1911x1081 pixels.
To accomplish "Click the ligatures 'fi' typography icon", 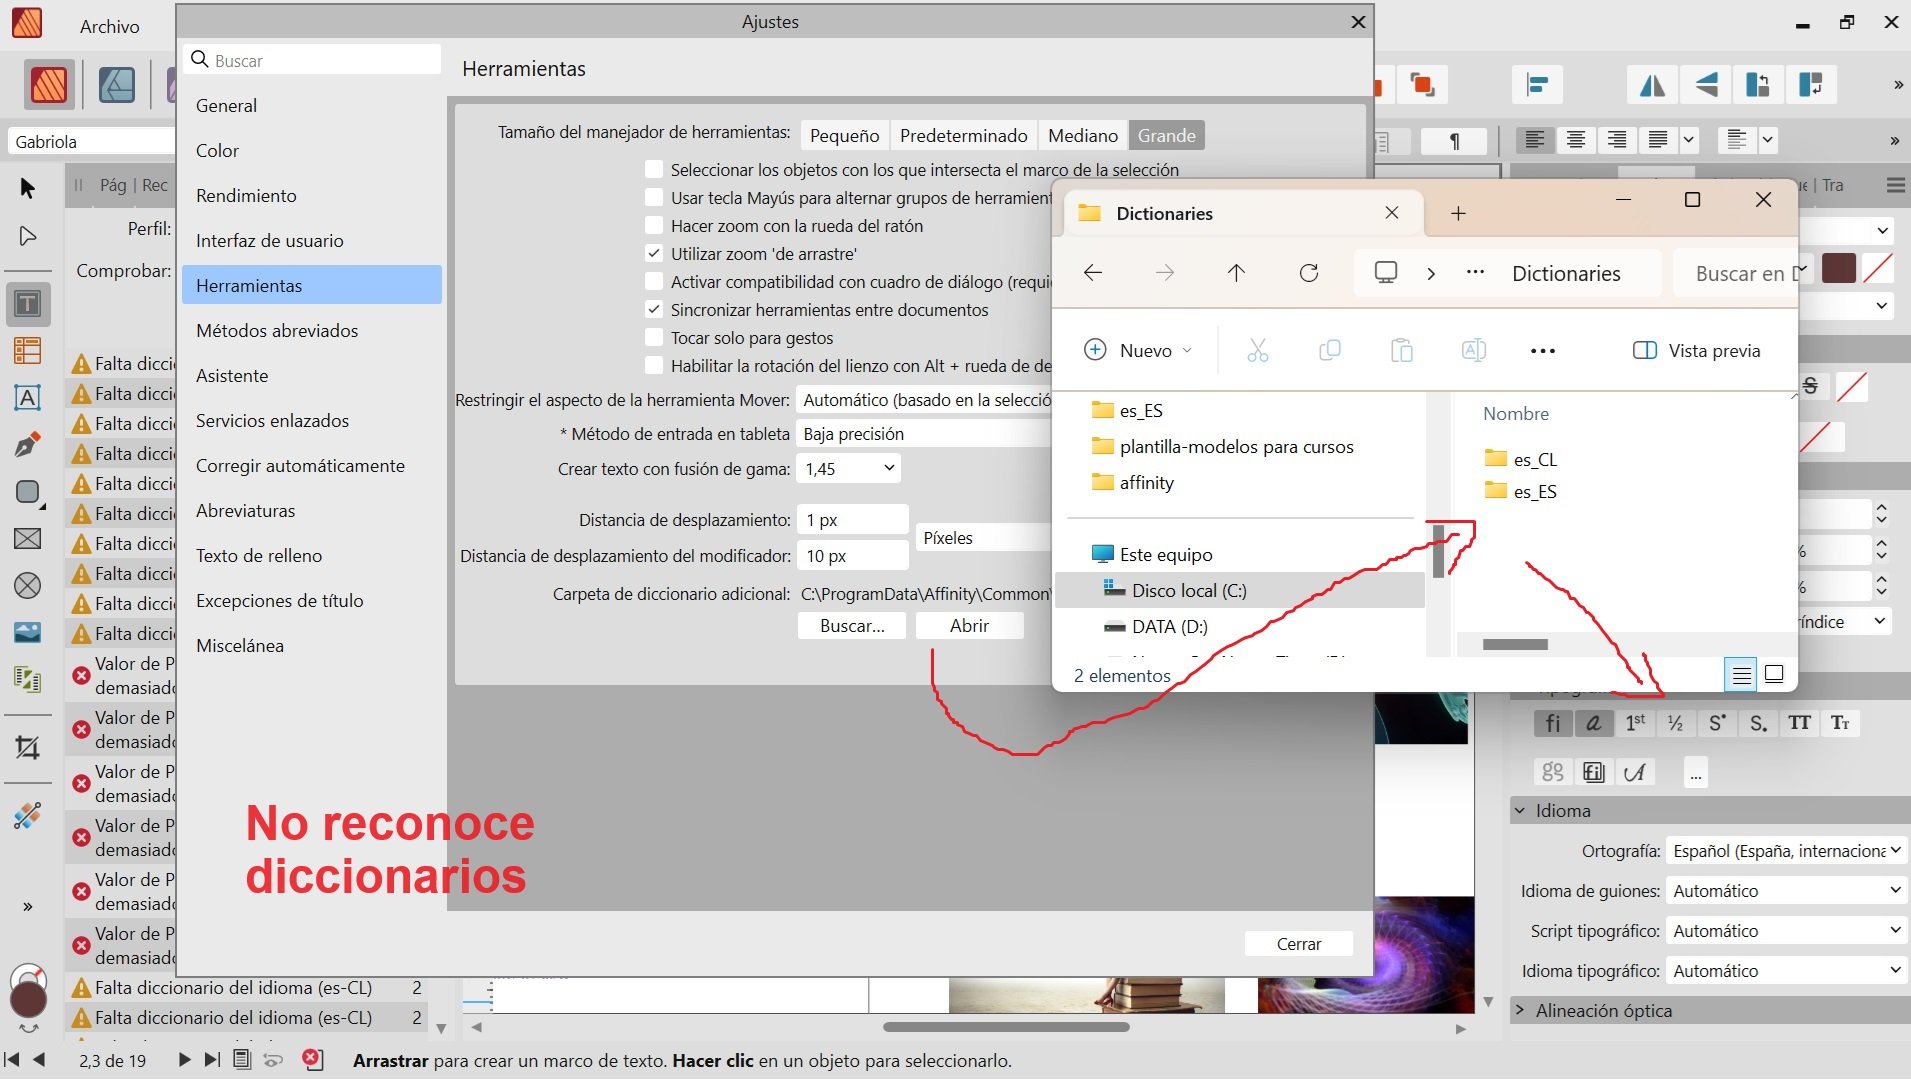I will click(1552, 723).
